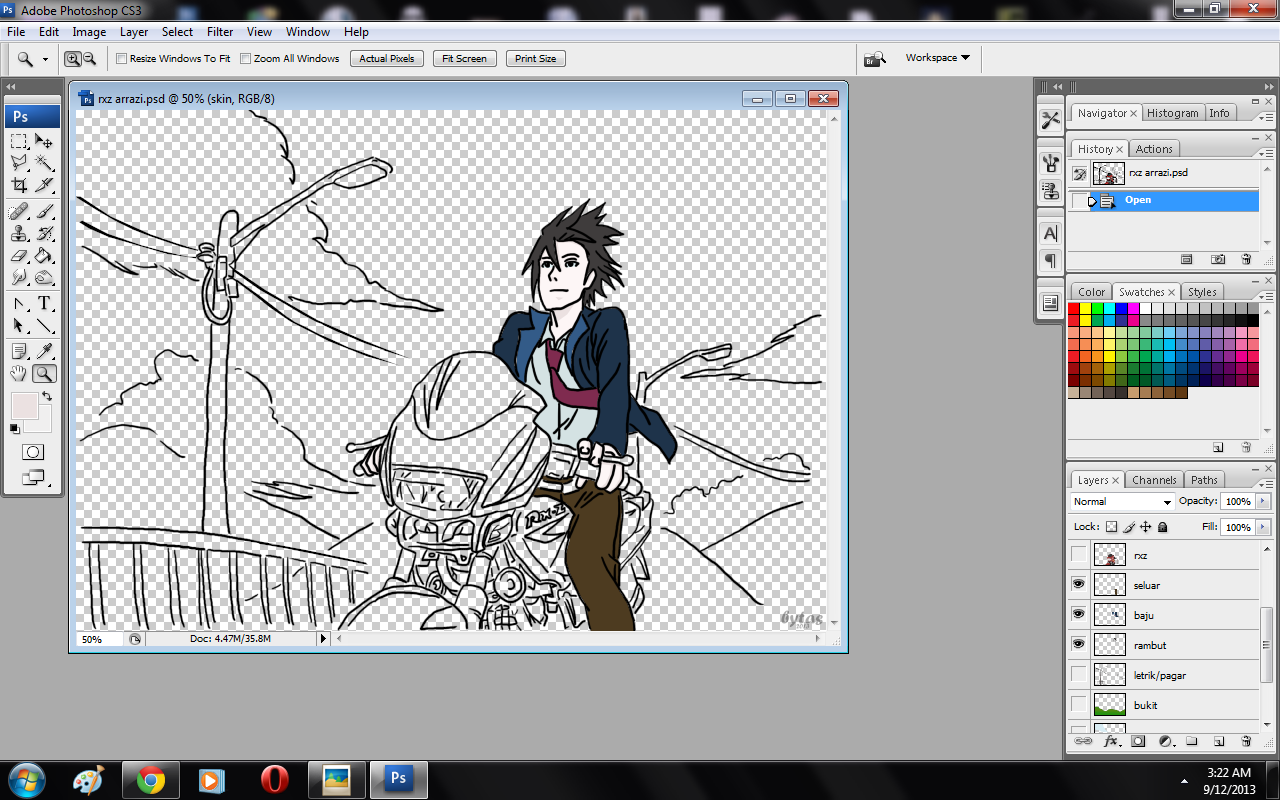This screenshot has width=1280, height=800.
Task: Open the Image menu
Action: (89, 32)
